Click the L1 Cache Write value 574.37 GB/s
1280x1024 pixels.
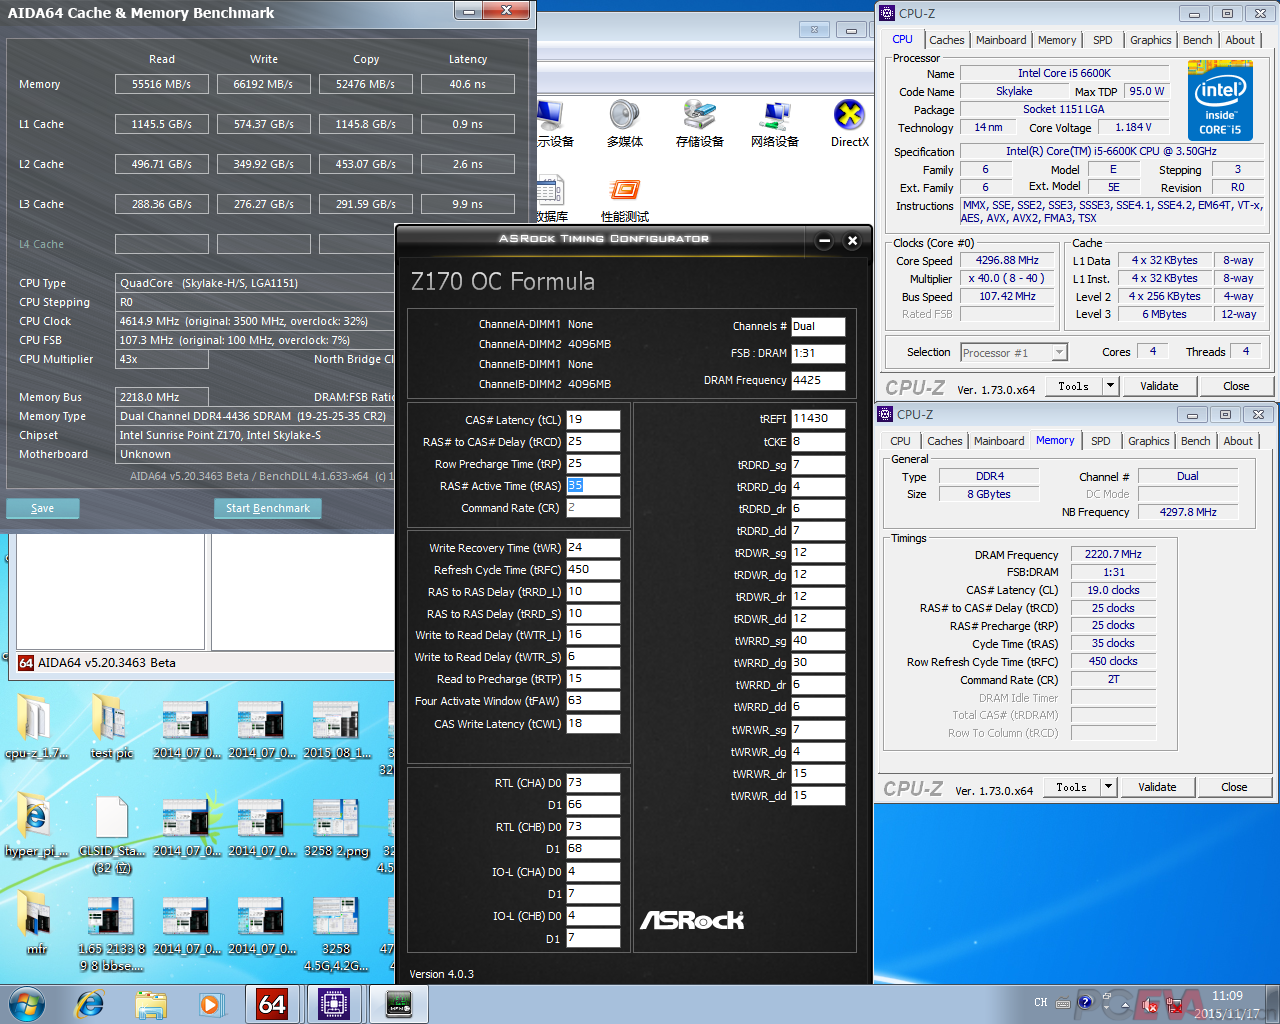coord(263,124)
